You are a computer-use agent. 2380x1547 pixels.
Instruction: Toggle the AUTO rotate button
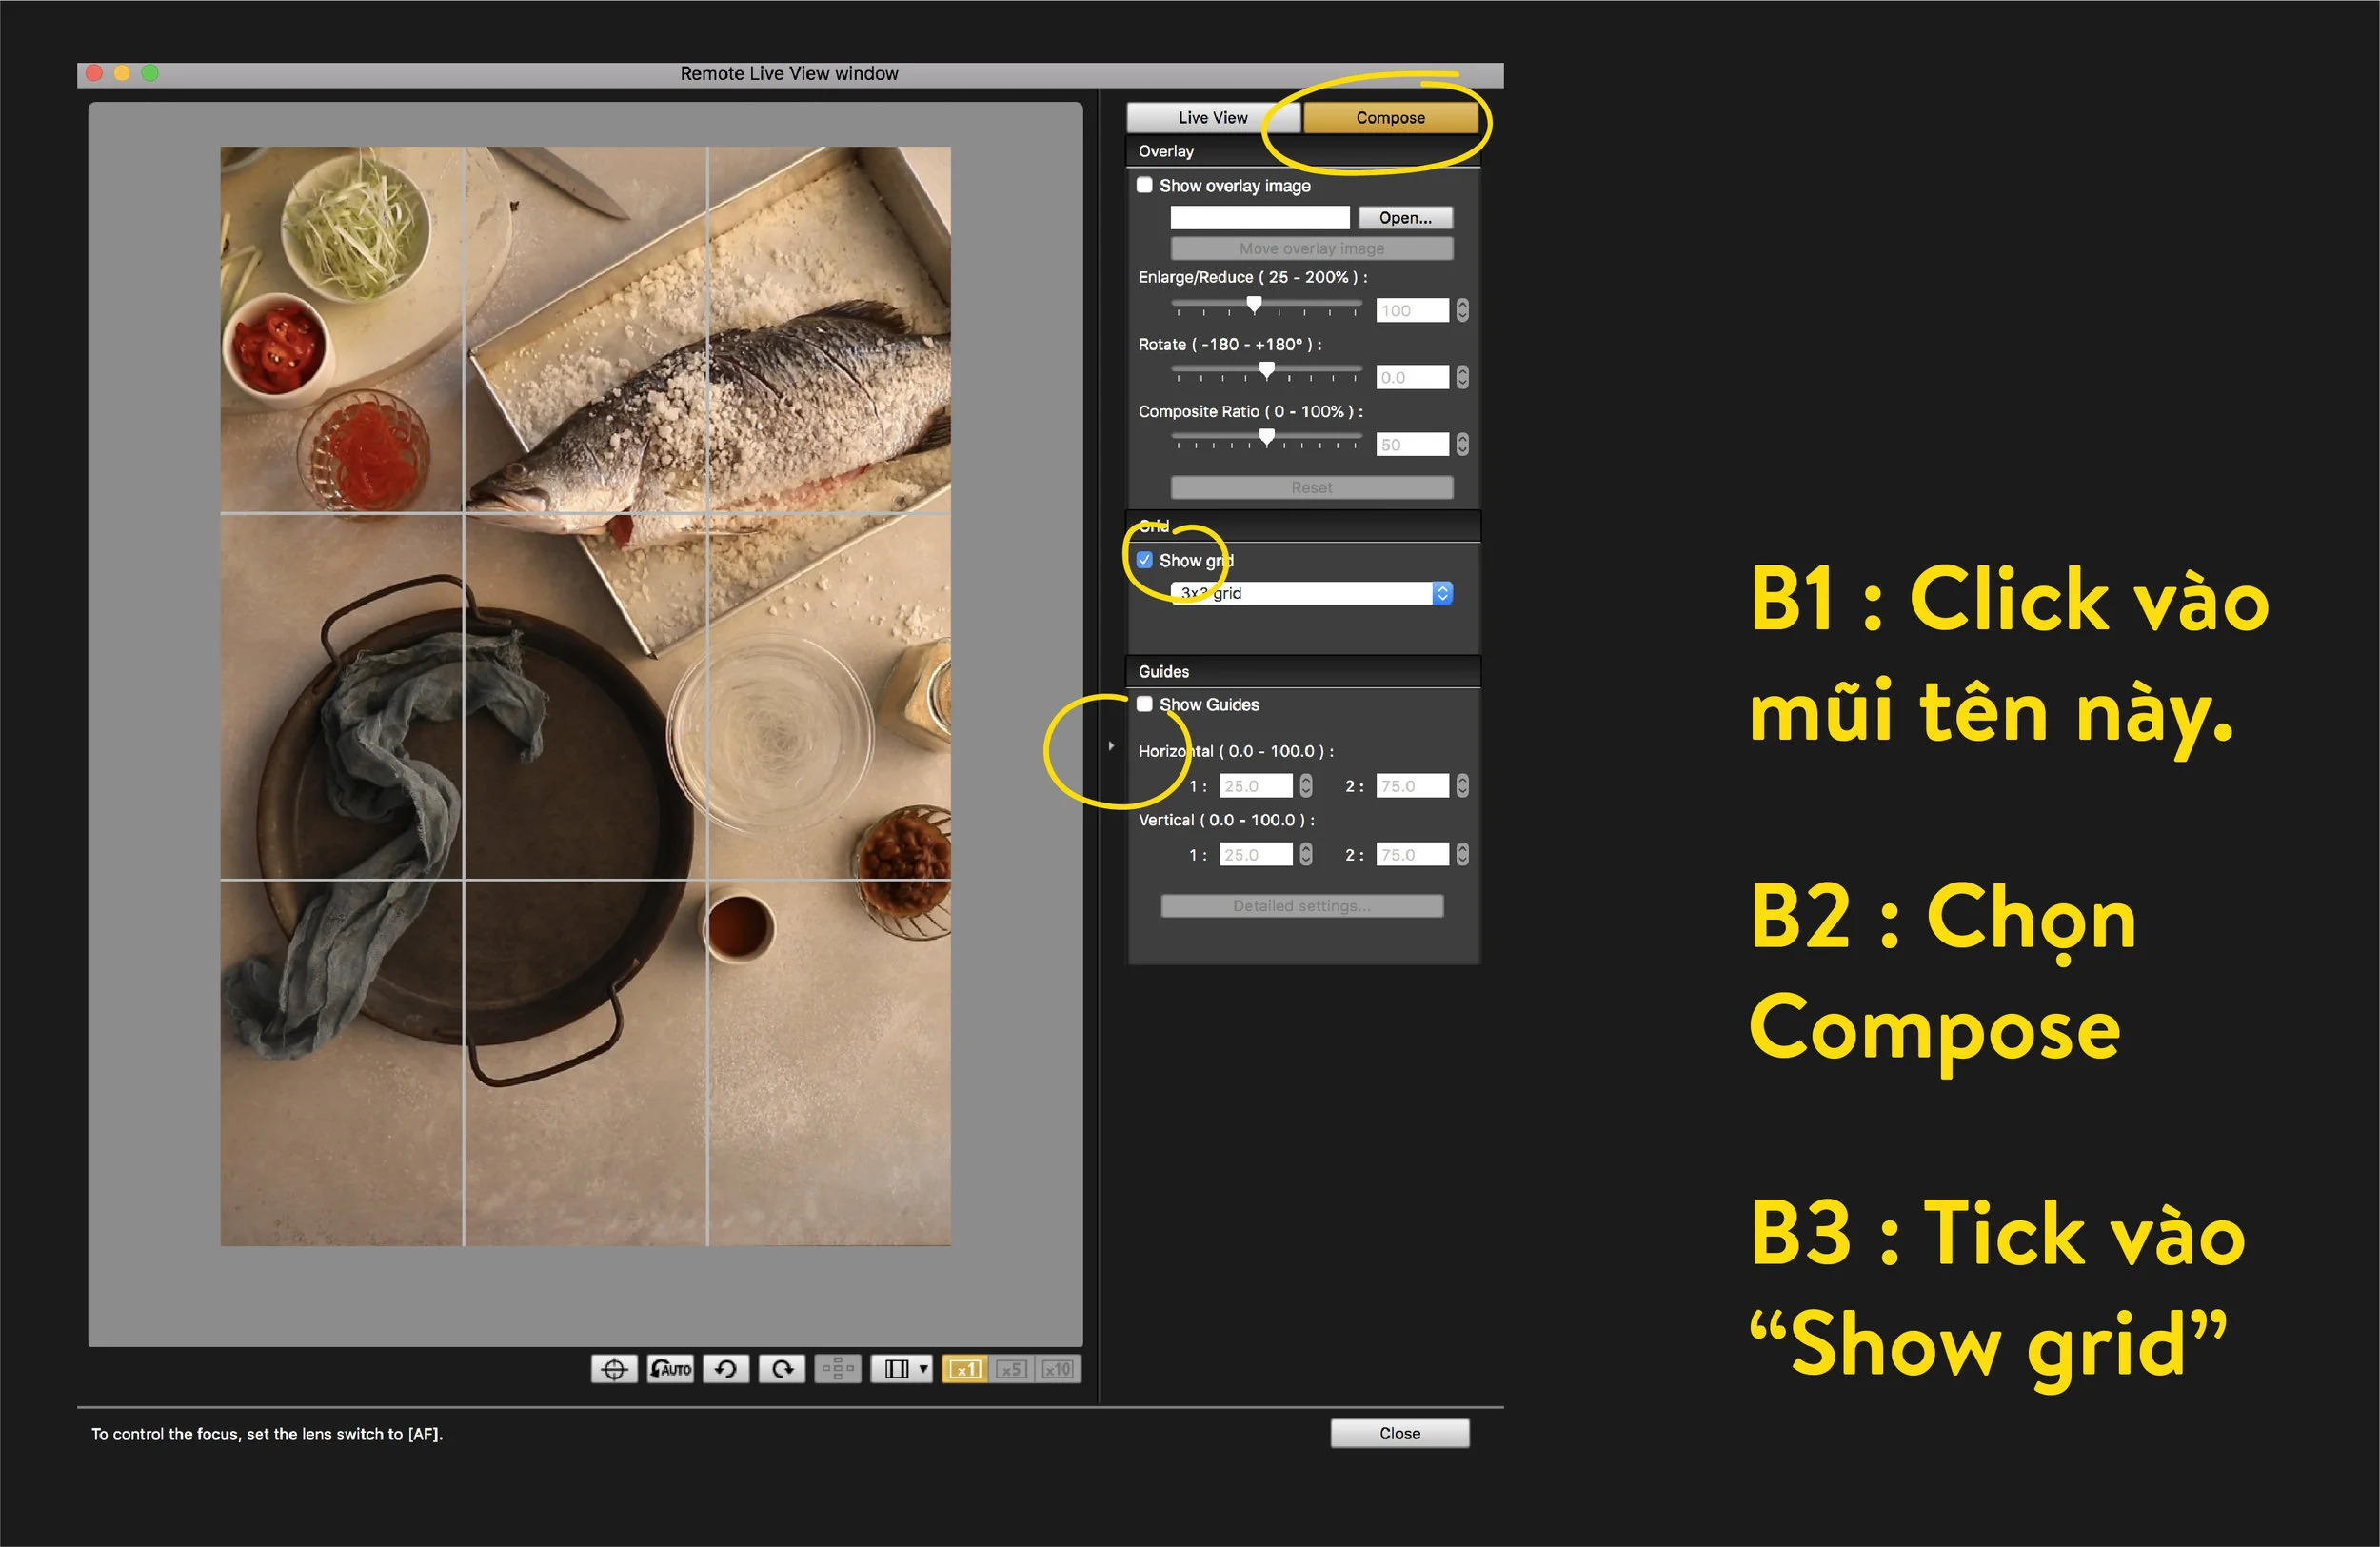tap(670, 1369)
